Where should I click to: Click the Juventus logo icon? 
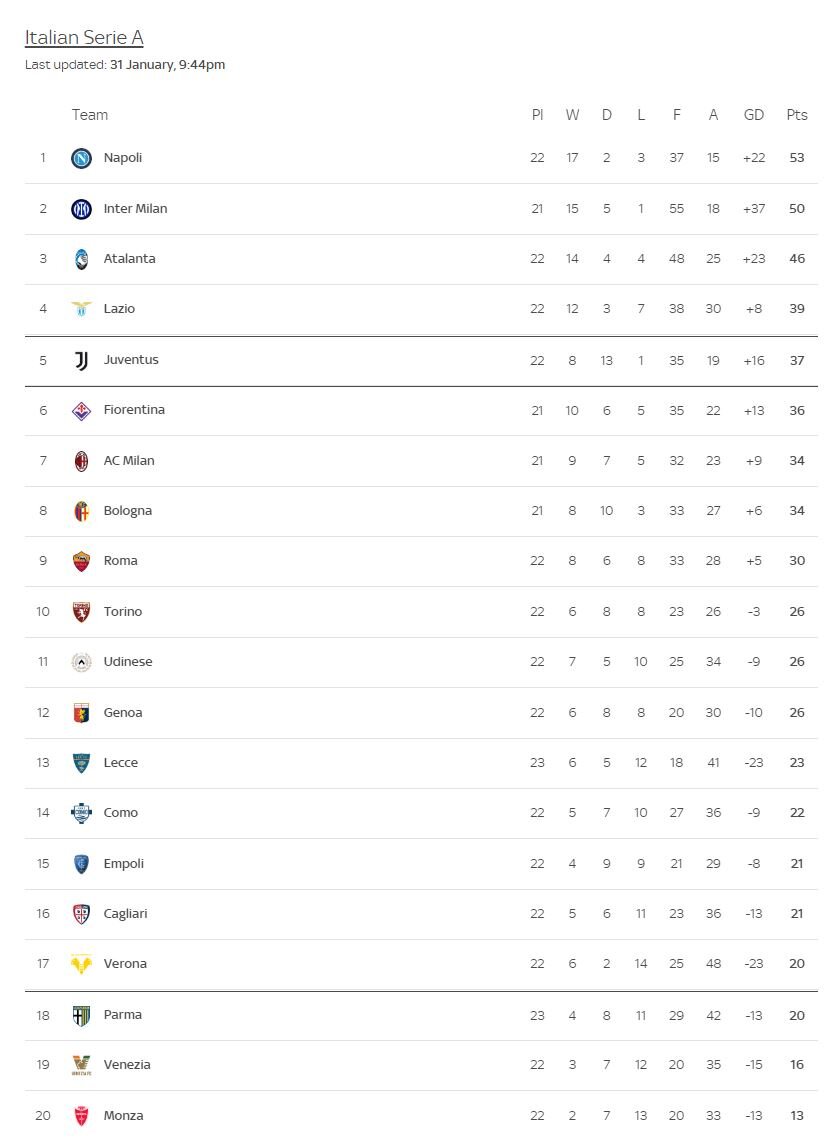coord(81,360)
